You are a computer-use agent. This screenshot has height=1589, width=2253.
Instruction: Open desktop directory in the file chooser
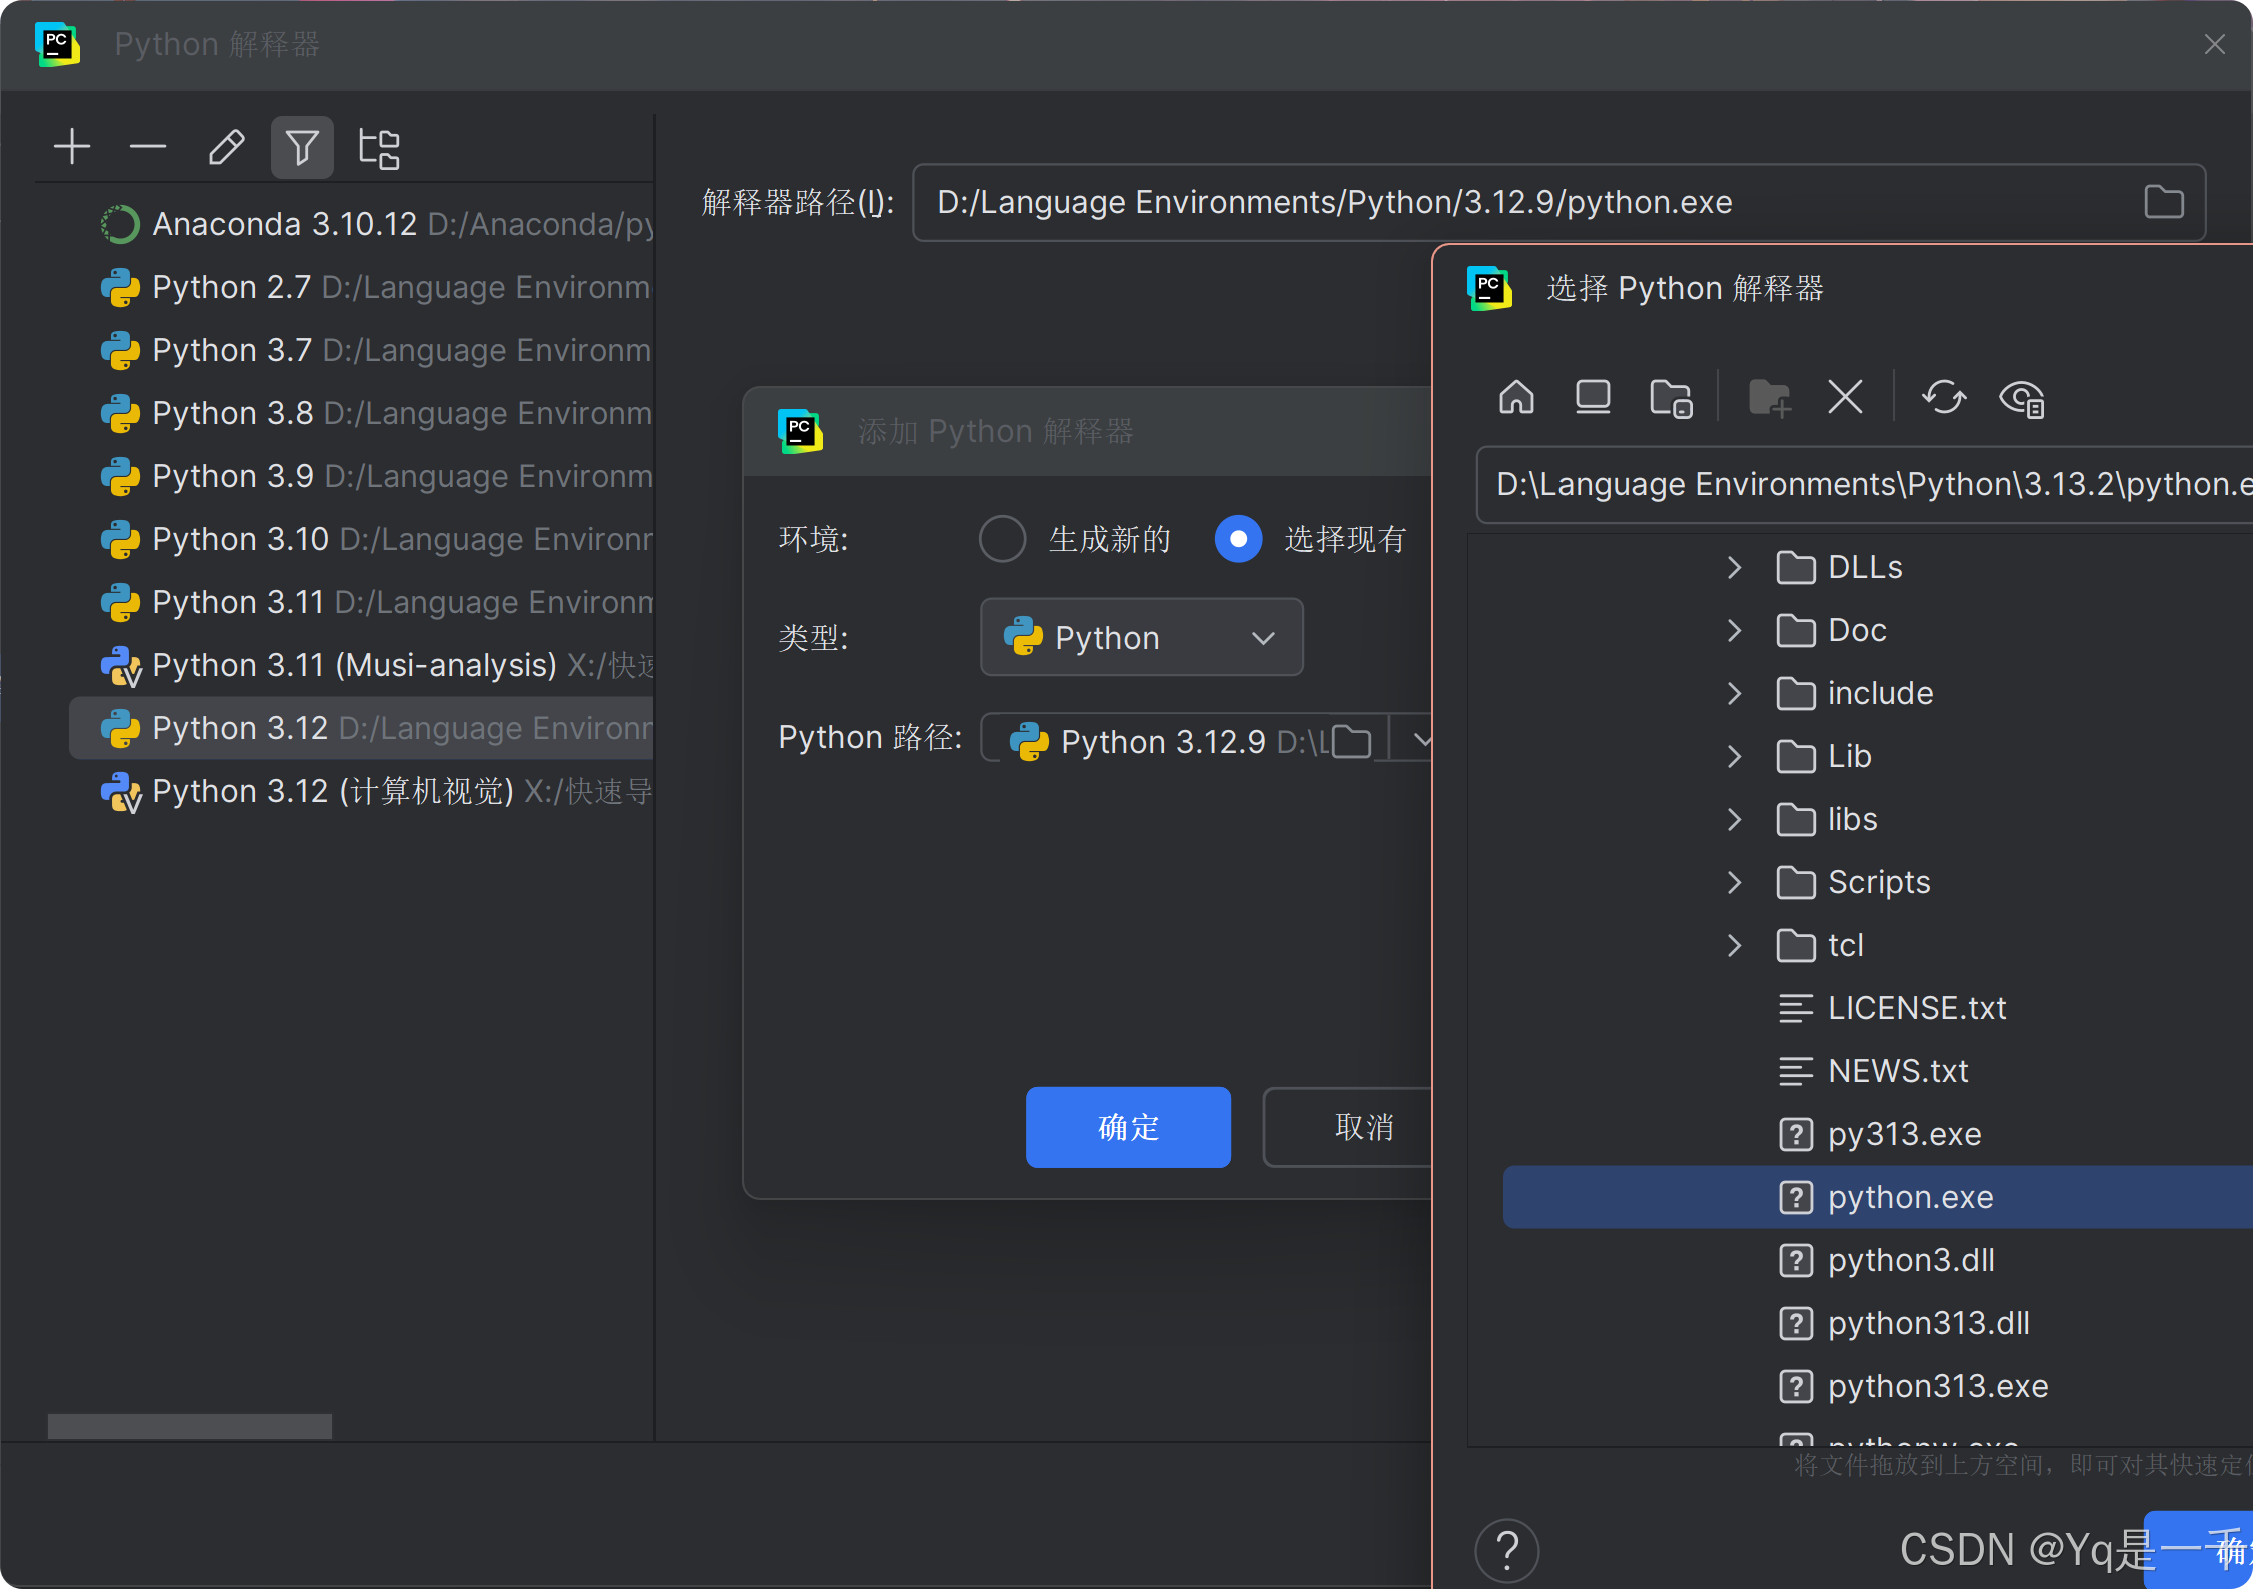point(1592,397)
